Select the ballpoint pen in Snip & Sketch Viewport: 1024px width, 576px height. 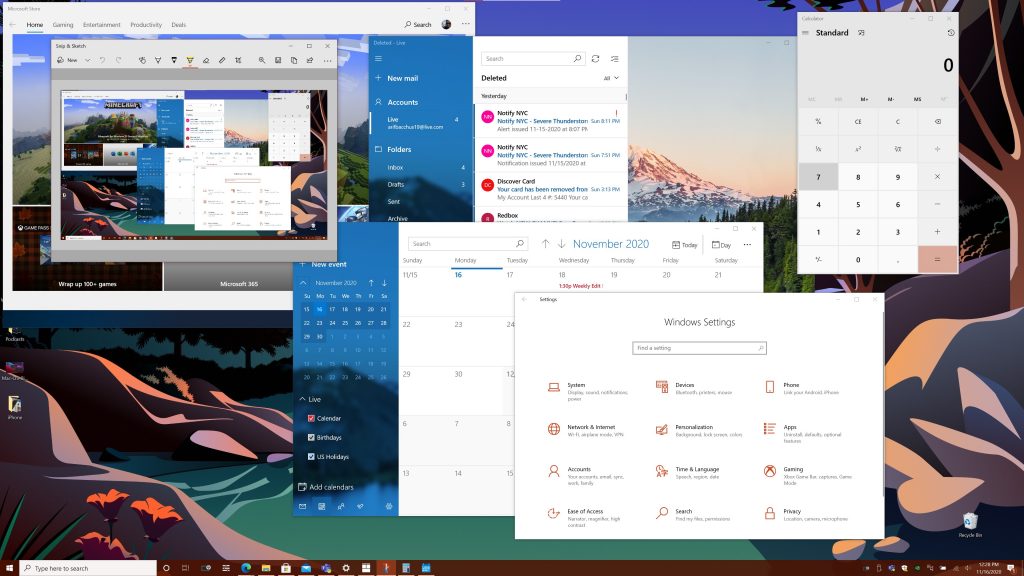point(158,60)
